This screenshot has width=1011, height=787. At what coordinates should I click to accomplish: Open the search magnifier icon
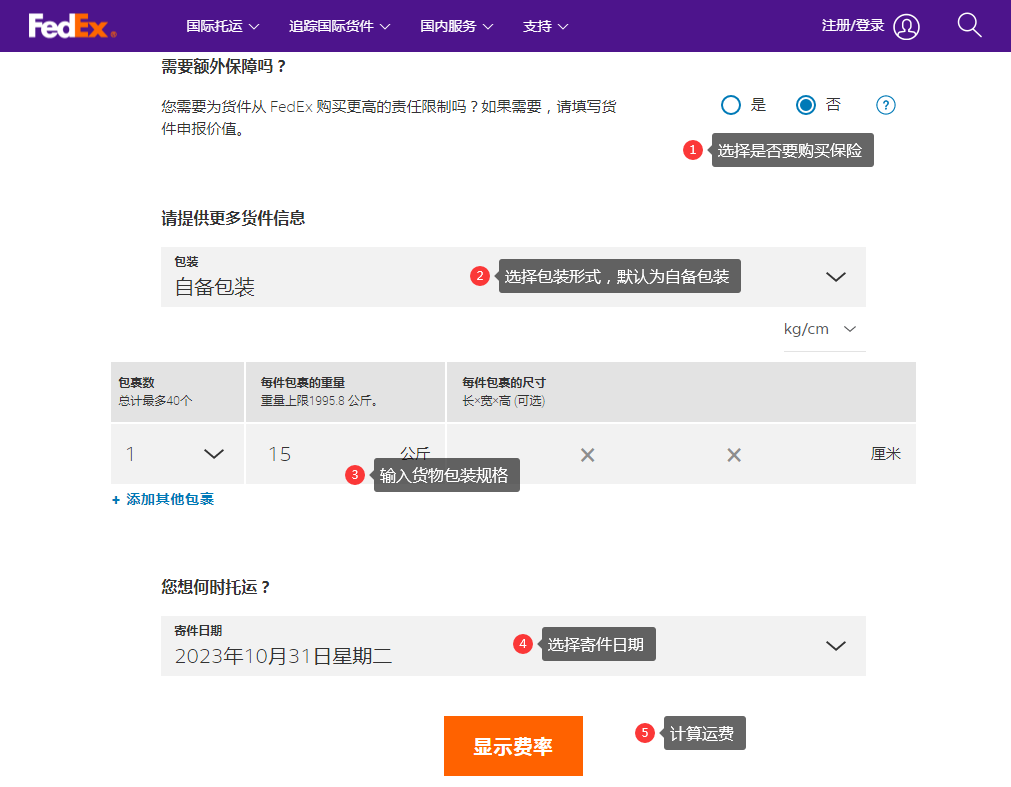point(969,25)
